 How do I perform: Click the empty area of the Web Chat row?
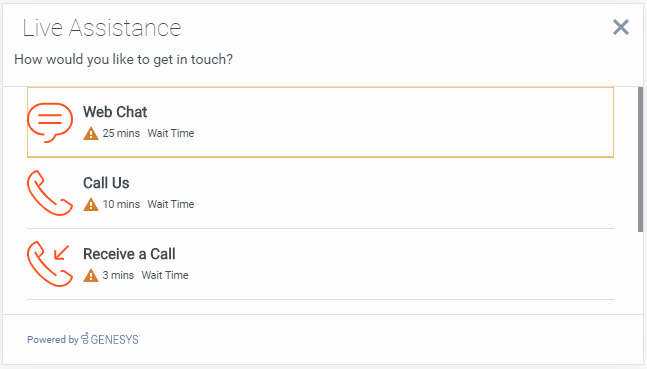[x=404, y=122]
